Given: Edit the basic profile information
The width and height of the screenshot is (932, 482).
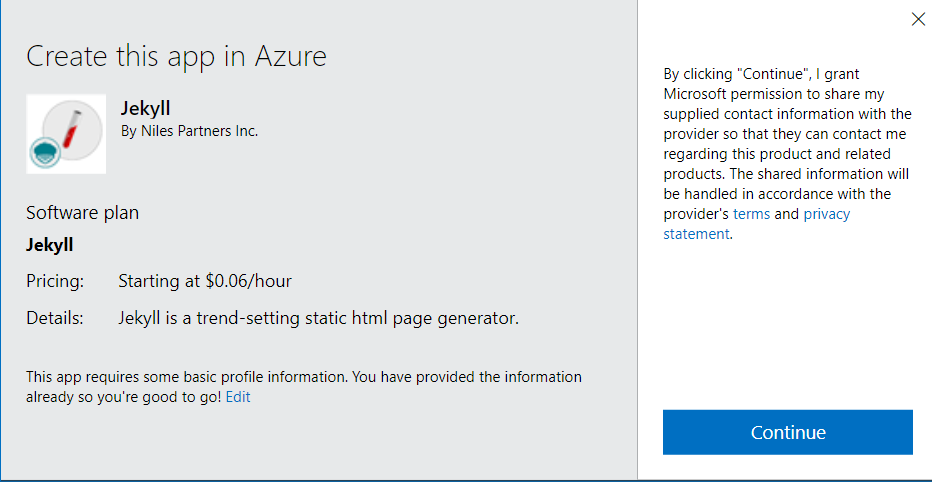Looking at the screenshot, I should tap(238, 397).
